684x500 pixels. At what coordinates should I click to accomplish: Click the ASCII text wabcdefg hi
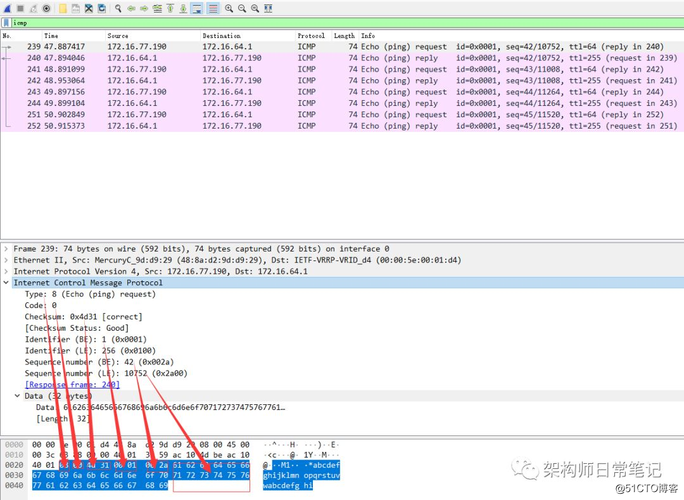288,485
